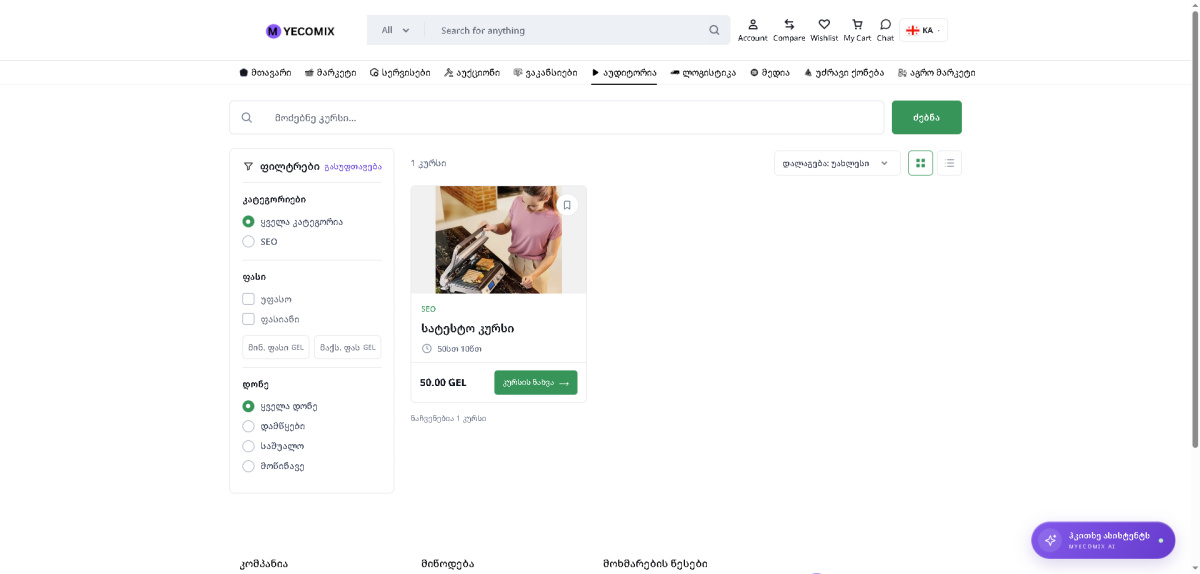The width and height of the screenshot is (1200, 574).
Task: Focus the maximum price GEL field
Action: point(348,347)
